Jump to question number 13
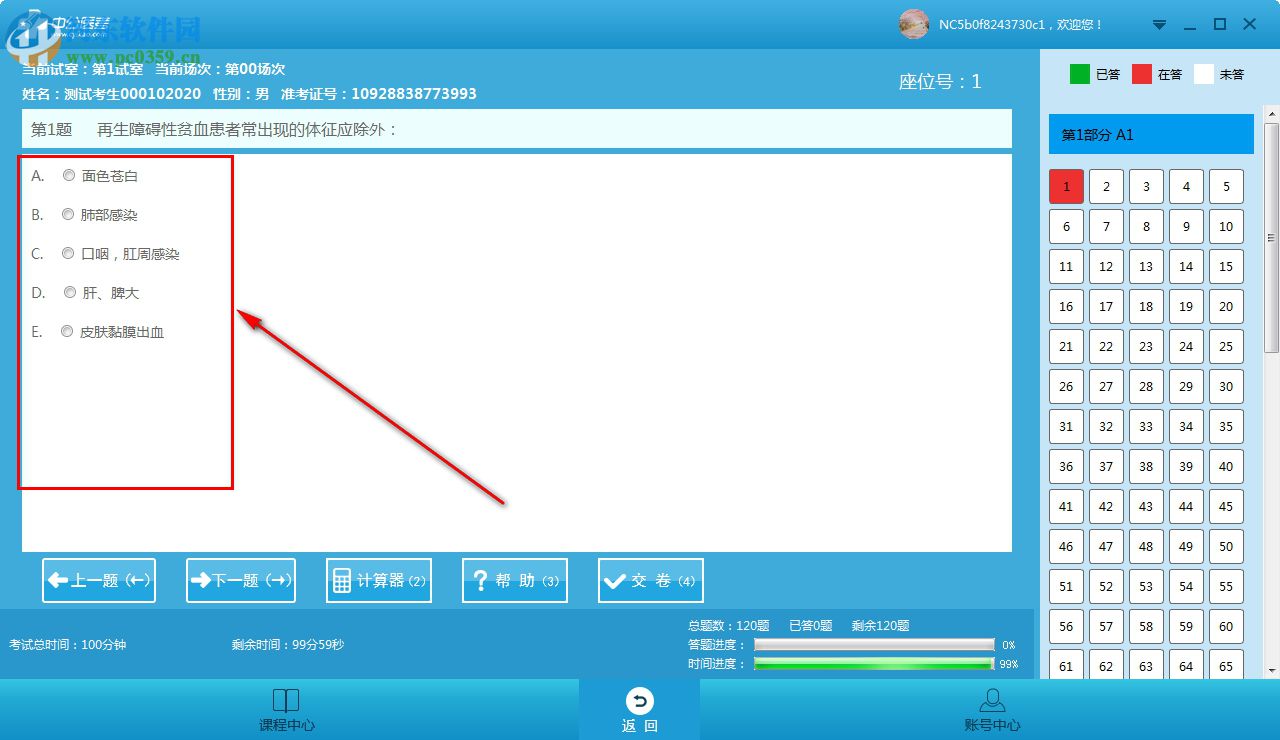 pos(1146,266)
